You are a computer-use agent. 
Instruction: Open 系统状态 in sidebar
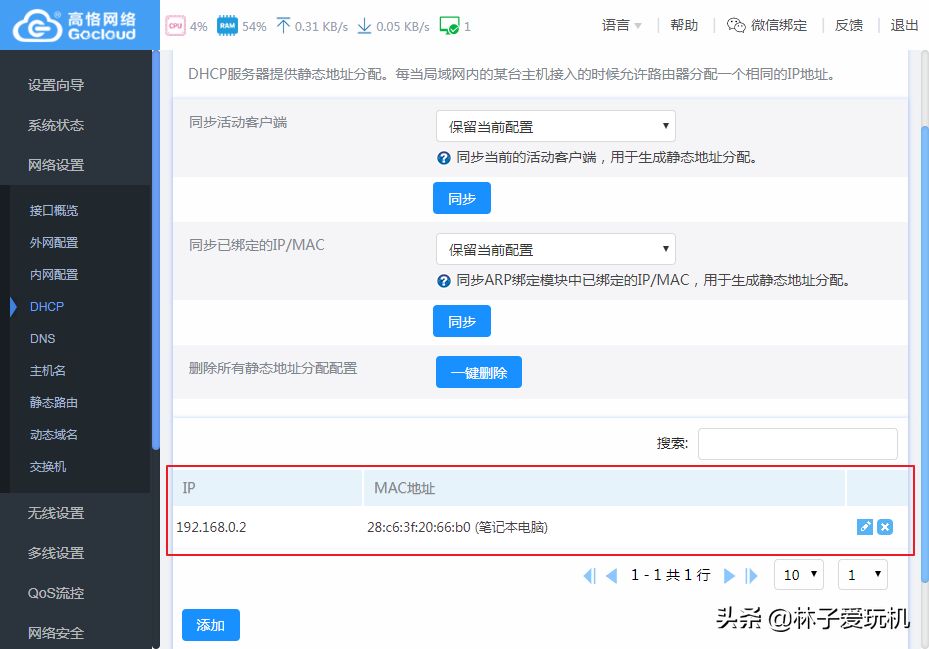56,125
